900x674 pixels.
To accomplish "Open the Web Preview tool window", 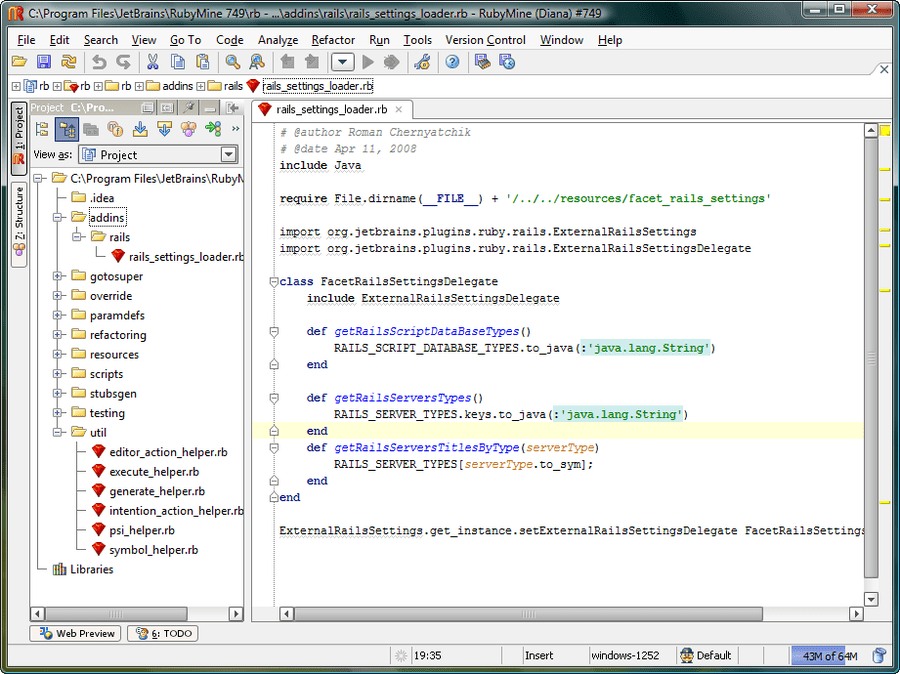I will coord(76,633).
